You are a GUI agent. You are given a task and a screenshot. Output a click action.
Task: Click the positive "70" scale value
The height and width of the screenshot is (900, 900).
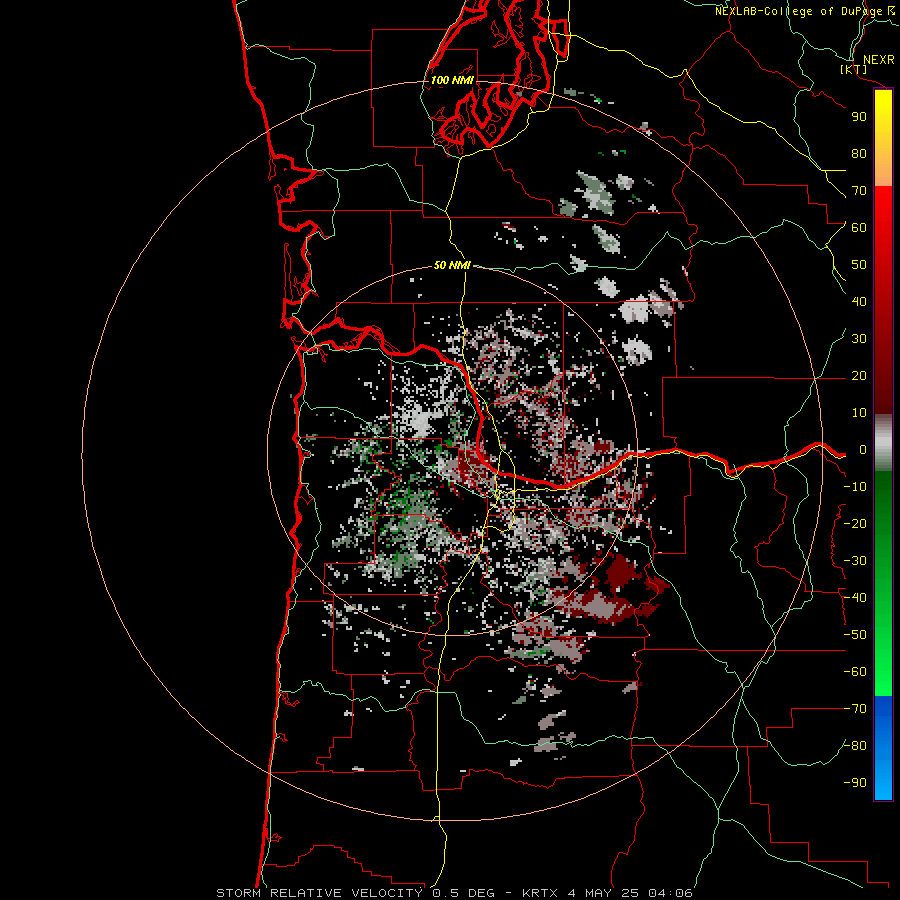(859, 191)
